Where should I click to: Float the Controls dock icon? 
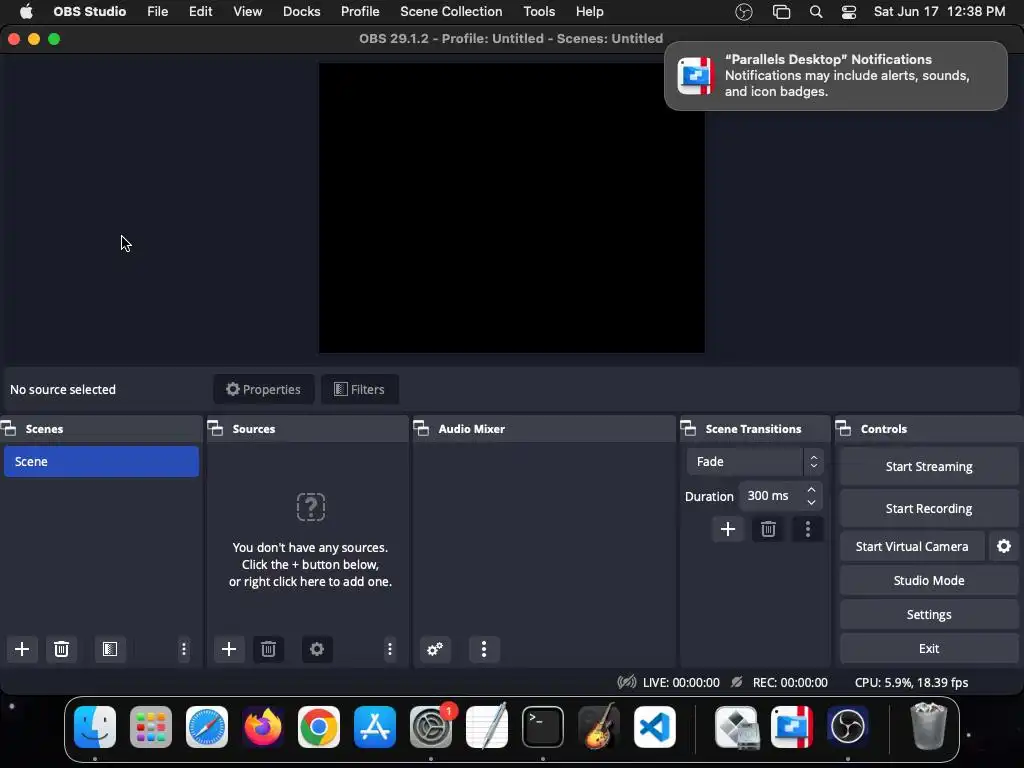tap(844, 429)
